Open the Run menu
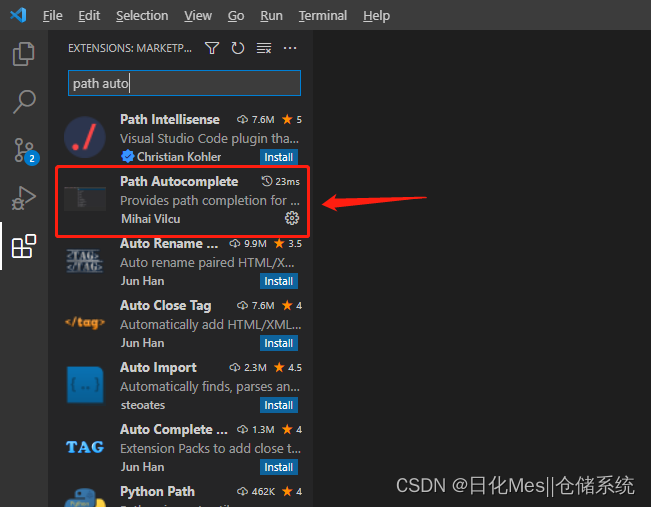Screen dimensions: 651x507 coord(271,16)
